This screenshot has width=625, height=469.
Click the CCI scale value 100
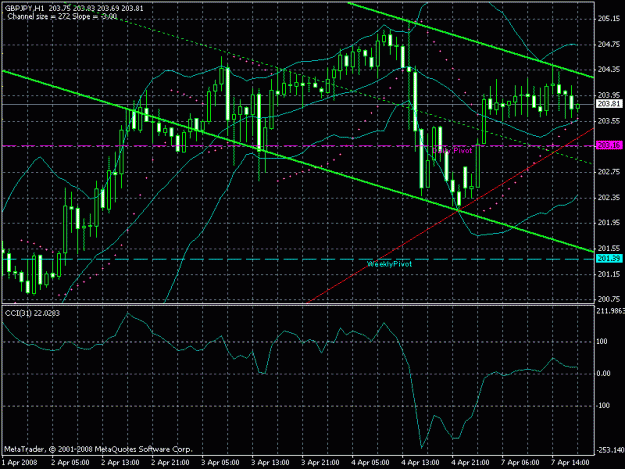click(602, 341)
